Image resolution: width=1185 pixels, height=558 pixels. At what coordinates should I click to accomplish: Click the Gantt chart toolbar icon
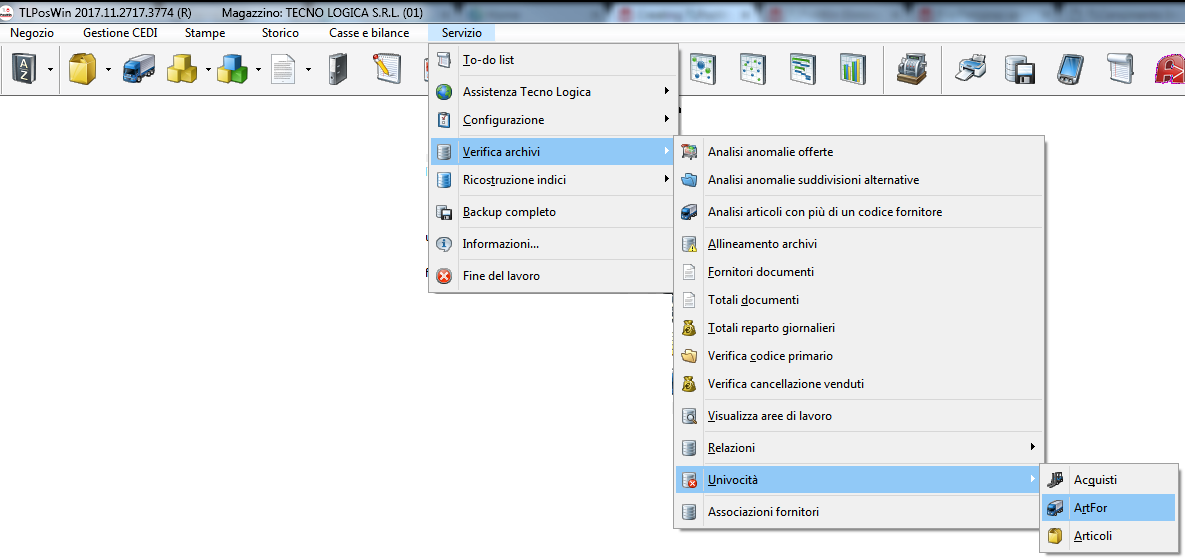tap(802, 69)
